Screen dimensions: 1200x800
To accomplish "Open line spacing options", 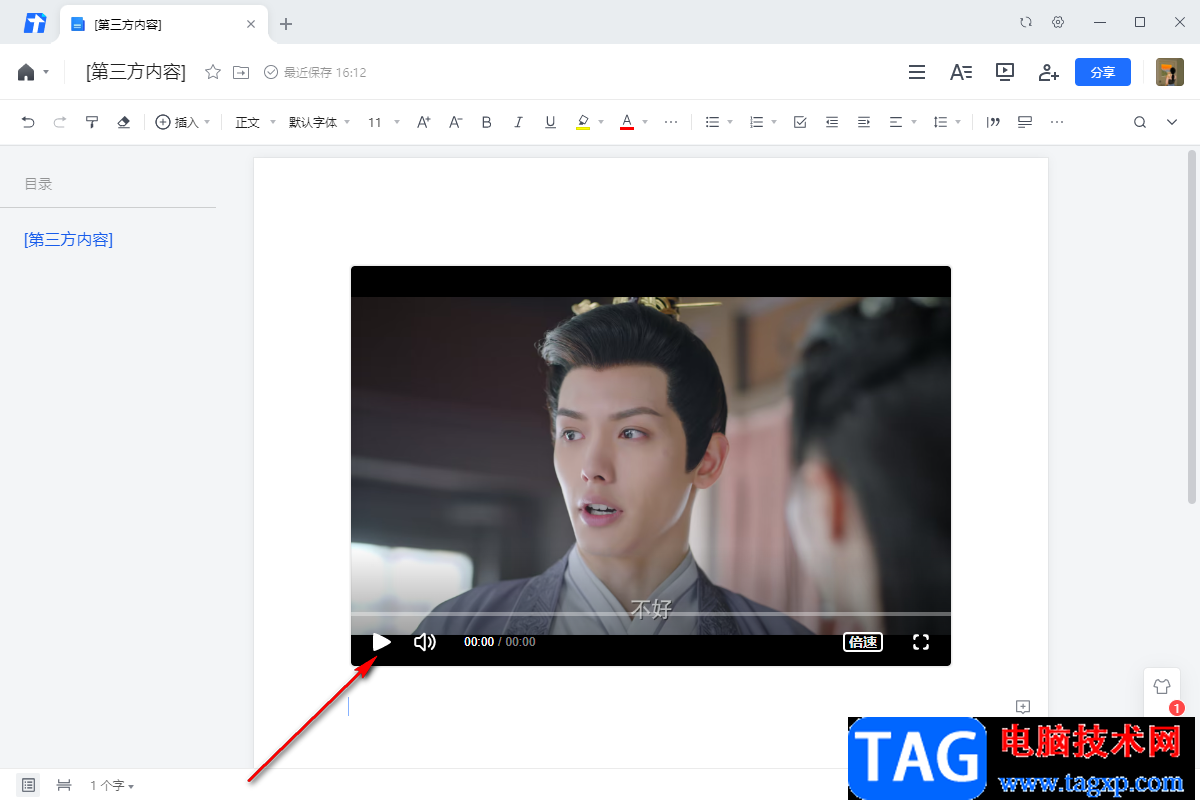I will tap(946, 122).
